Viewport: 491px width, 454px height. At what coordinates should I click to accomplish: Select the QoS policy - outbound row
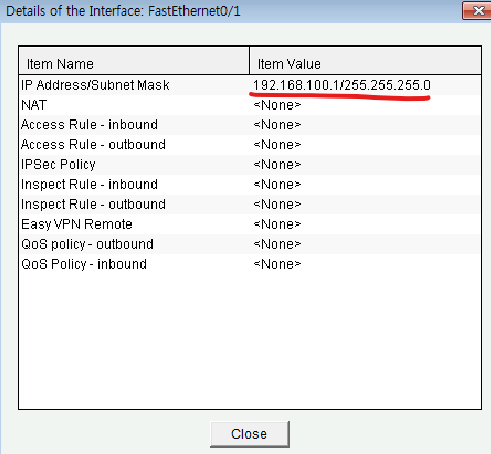[250, 244]
